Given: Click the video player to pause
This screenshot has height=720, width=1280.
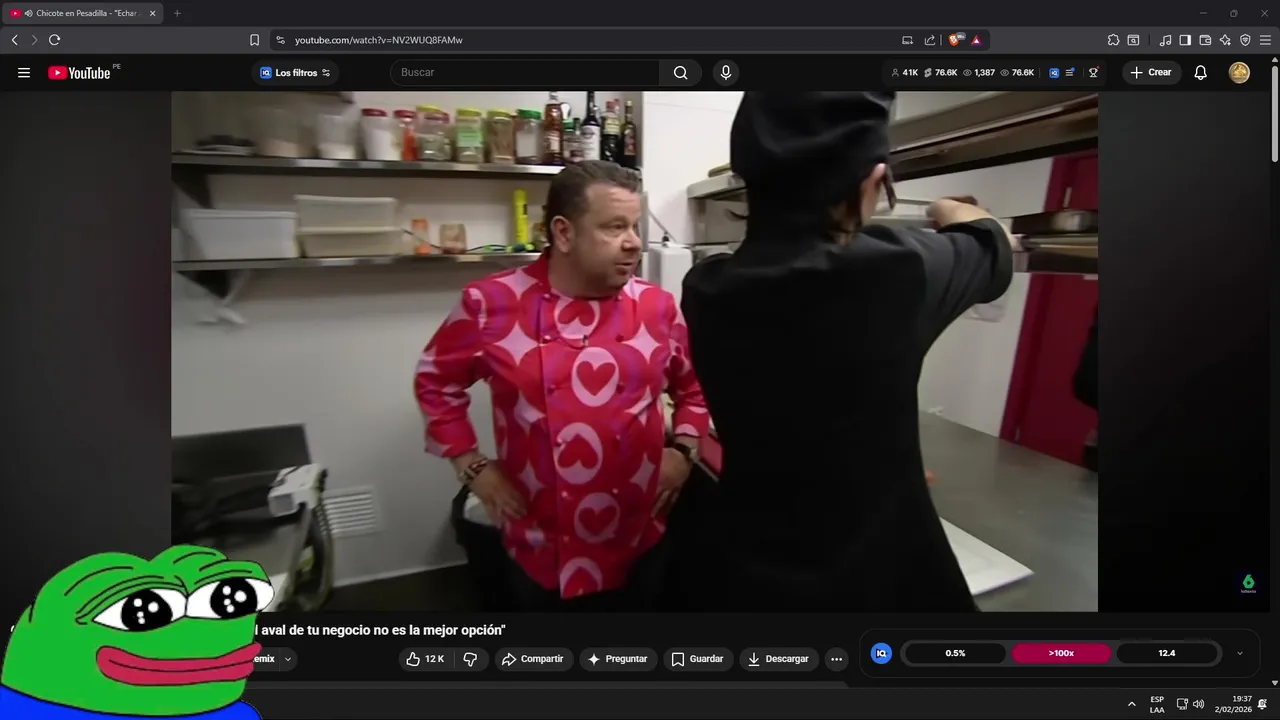Looking at the screenshot, I should [x=634, y=351].
